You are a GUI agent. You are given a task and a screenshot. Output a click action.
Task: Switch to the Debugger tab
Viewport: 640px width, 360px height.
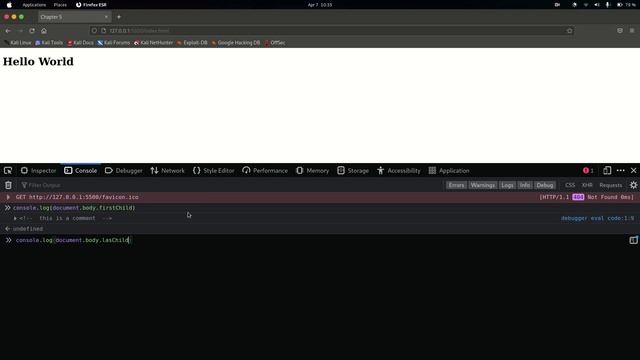coord(124,171)
